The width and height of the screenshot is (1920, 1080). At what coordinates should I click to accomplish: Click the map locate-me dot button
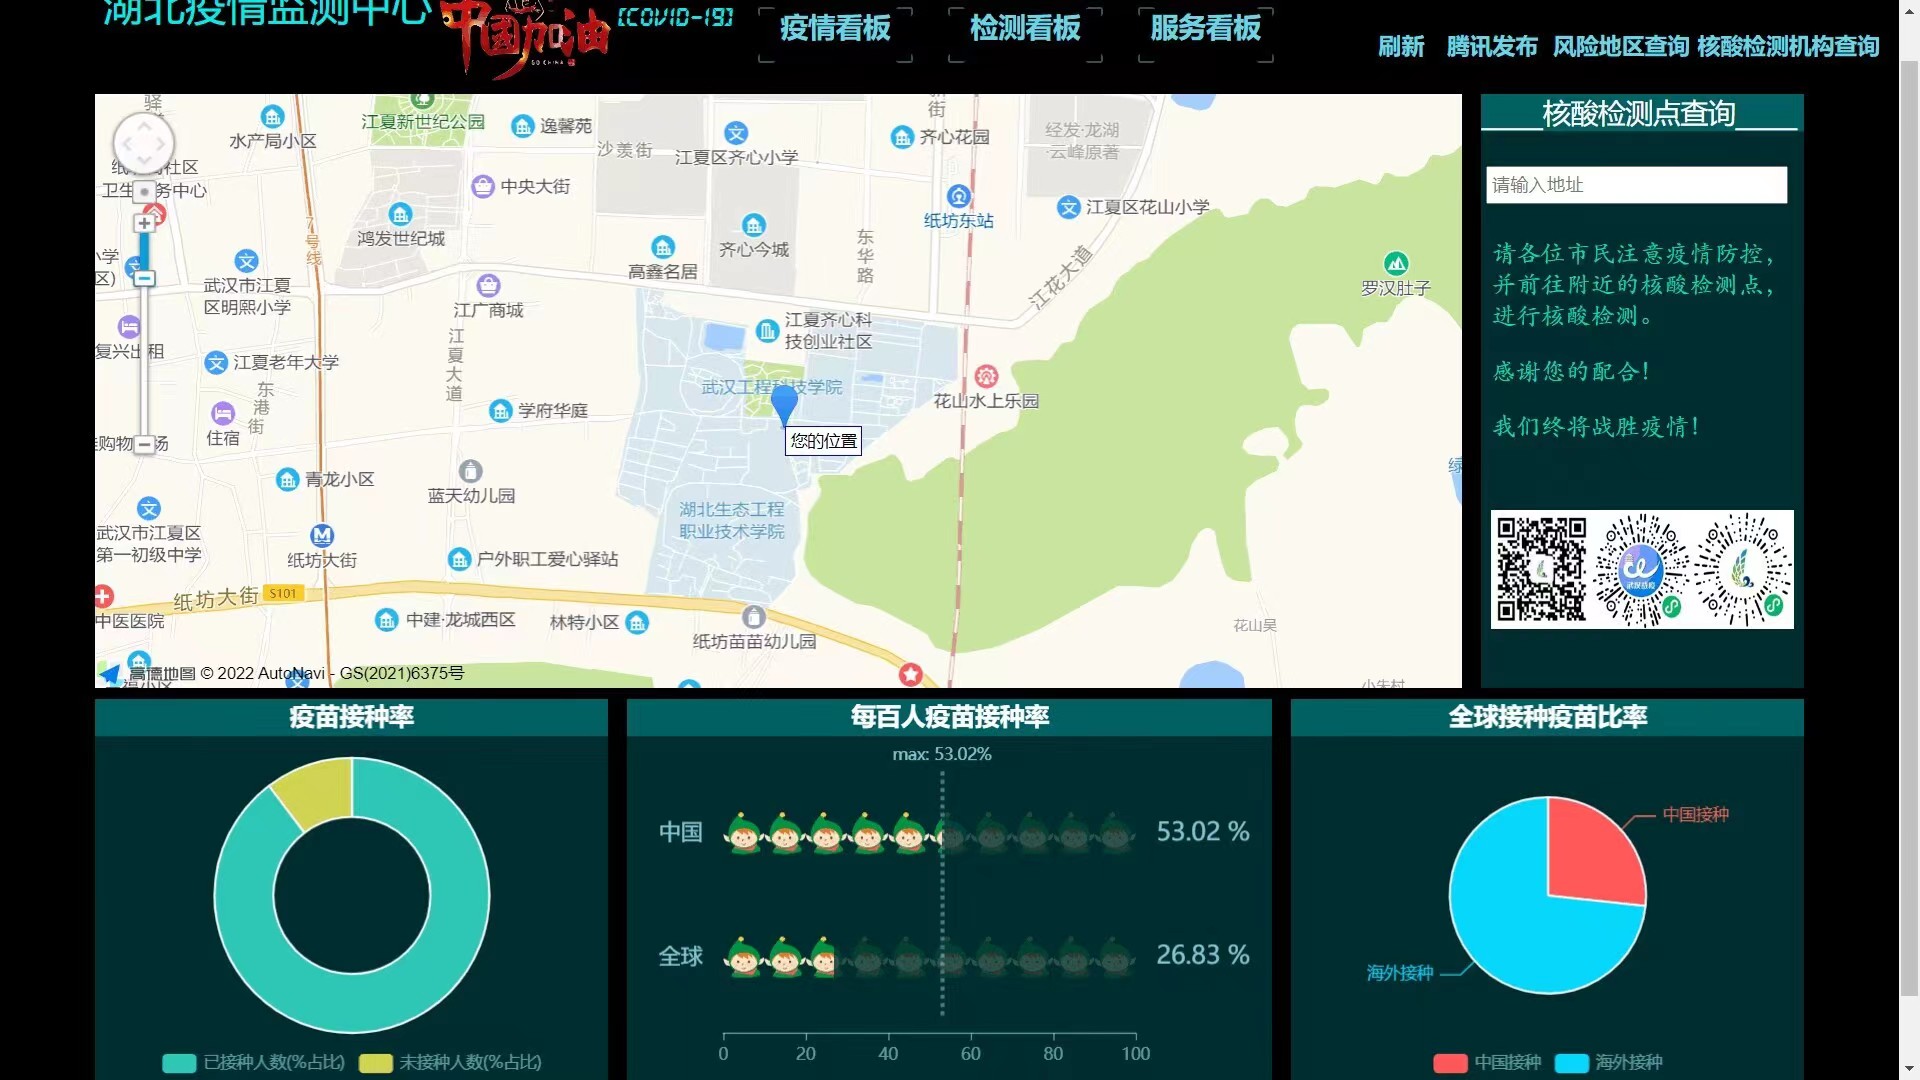(145, 191)
